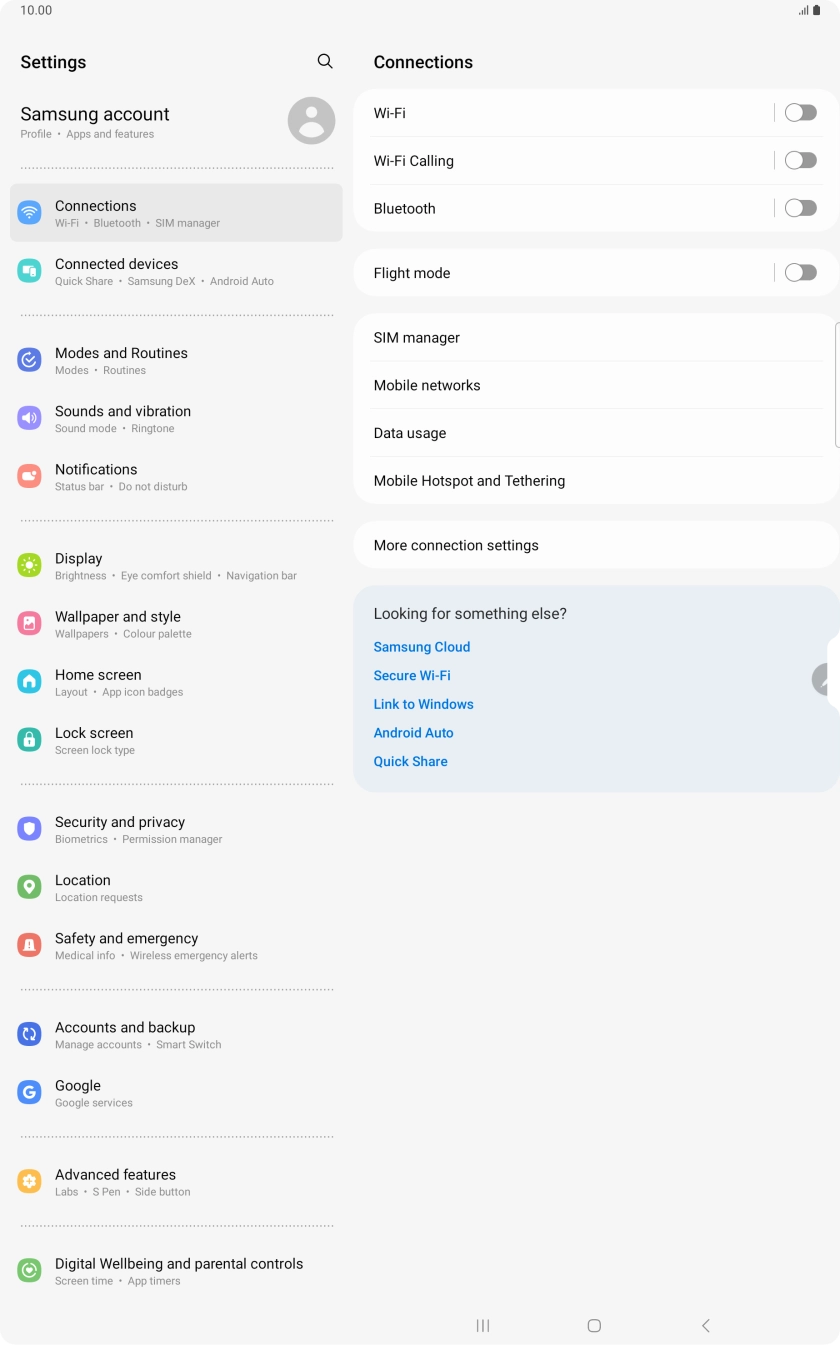Select Security and privacy in sidebar
Viewport: 840px width, 1345px height.
point(120,829)
